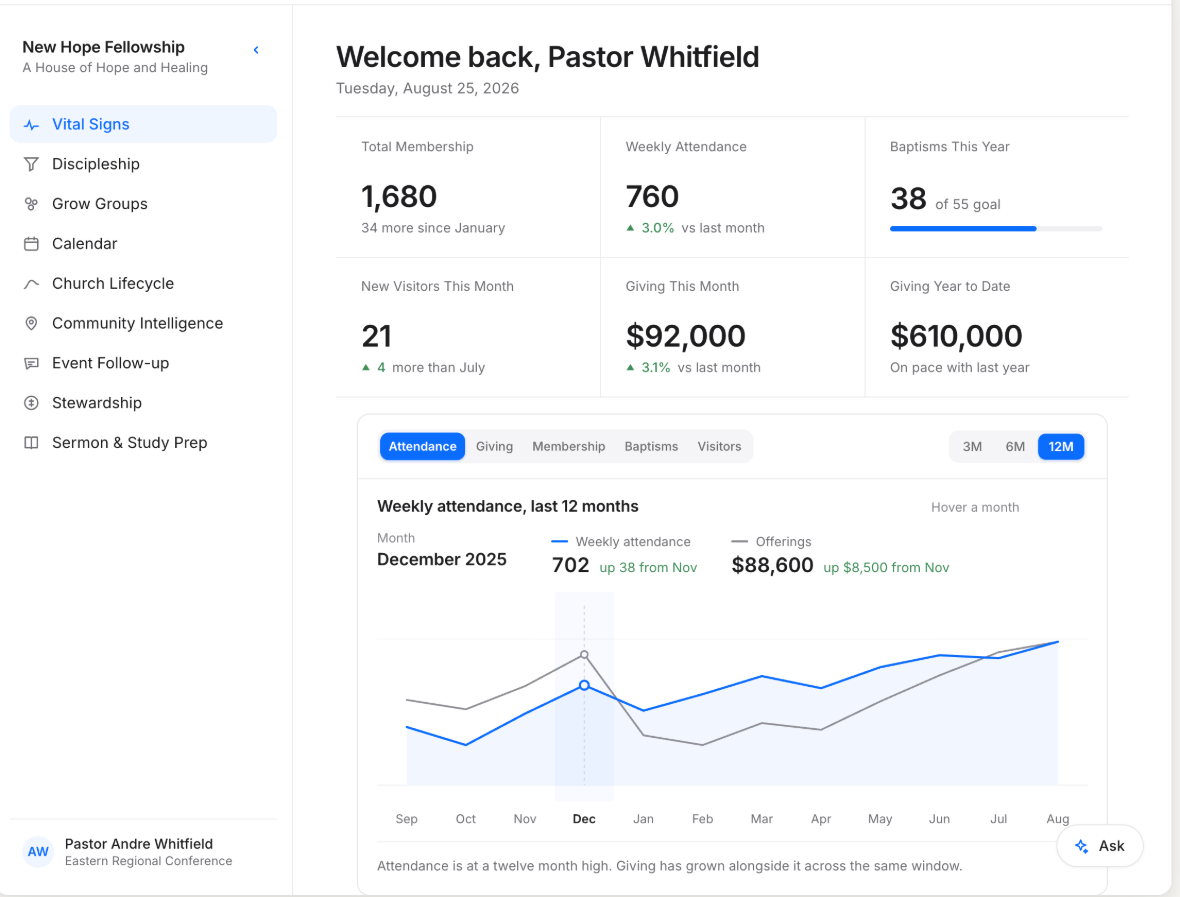Click the Jan label on chart axis

[643, 819]
